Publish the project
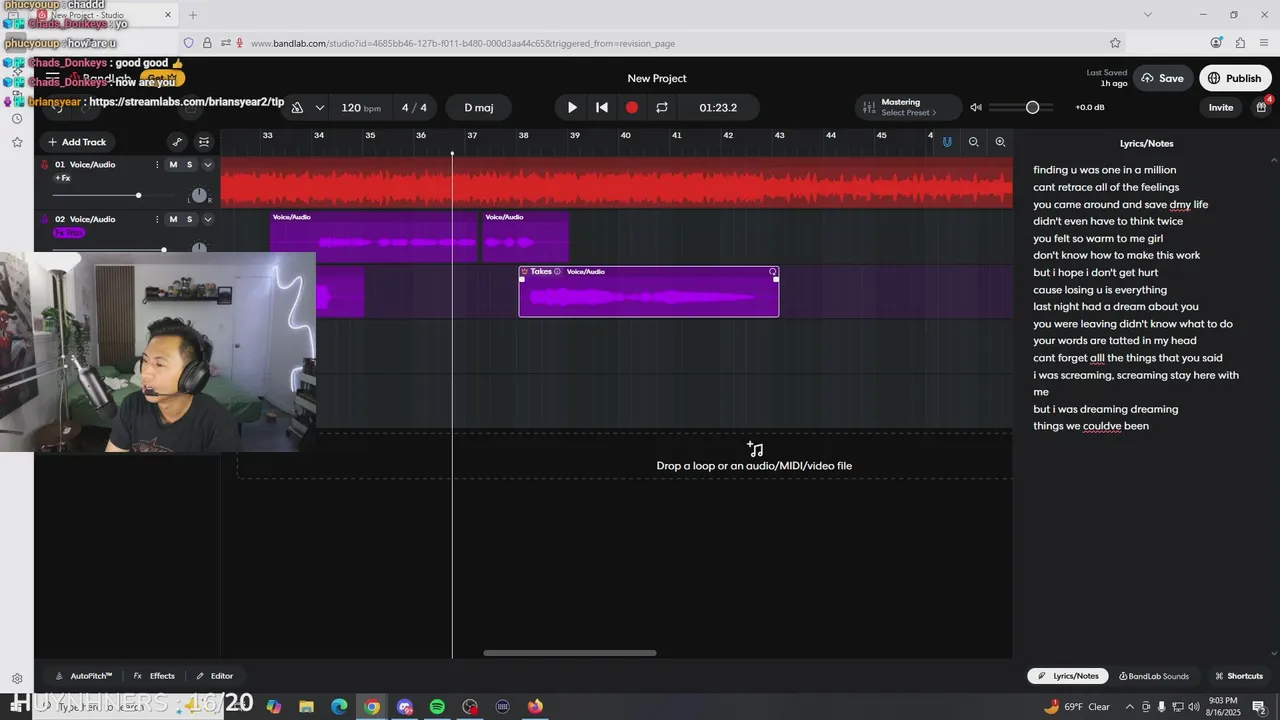The height and width of the screenshot is (720, 1280). [1235, 78]
